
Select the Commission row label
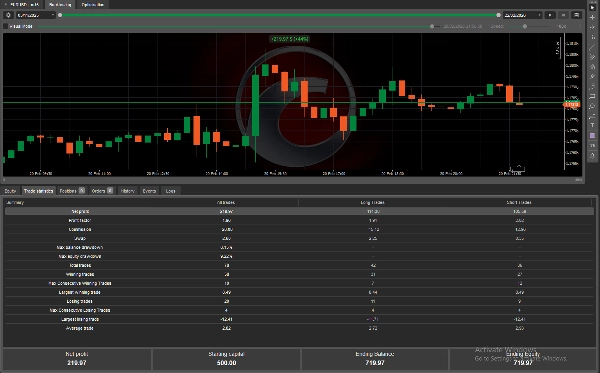pos(80,230)
